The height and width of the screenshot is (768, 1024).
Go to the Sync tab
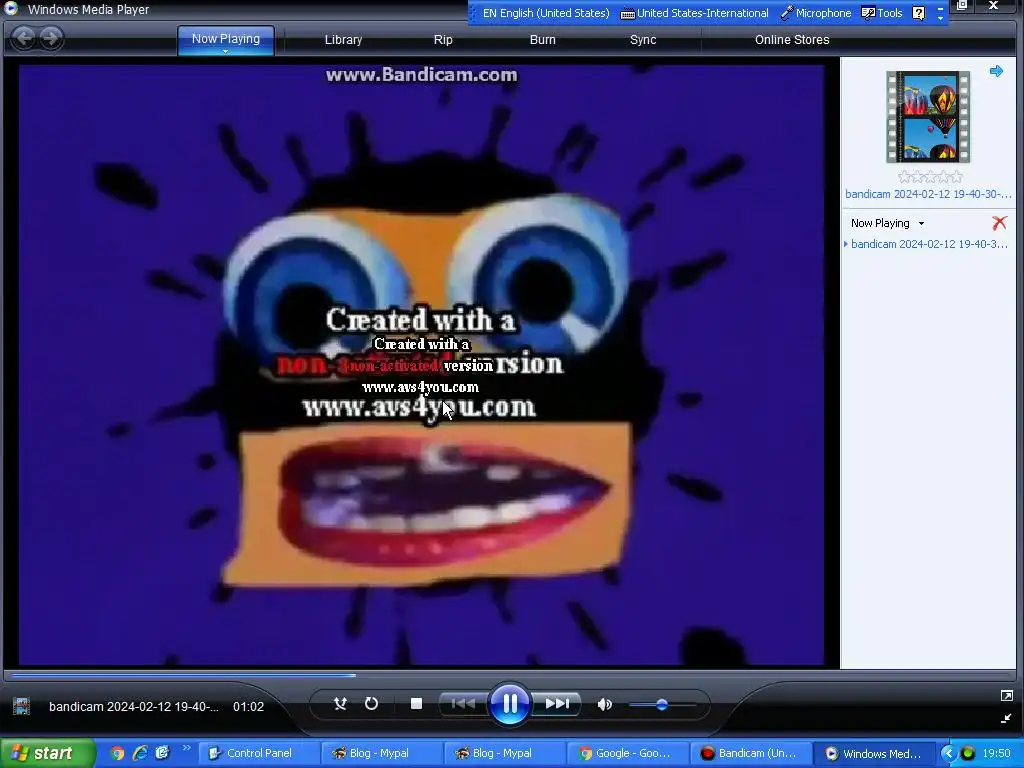(x=643, y=40)
